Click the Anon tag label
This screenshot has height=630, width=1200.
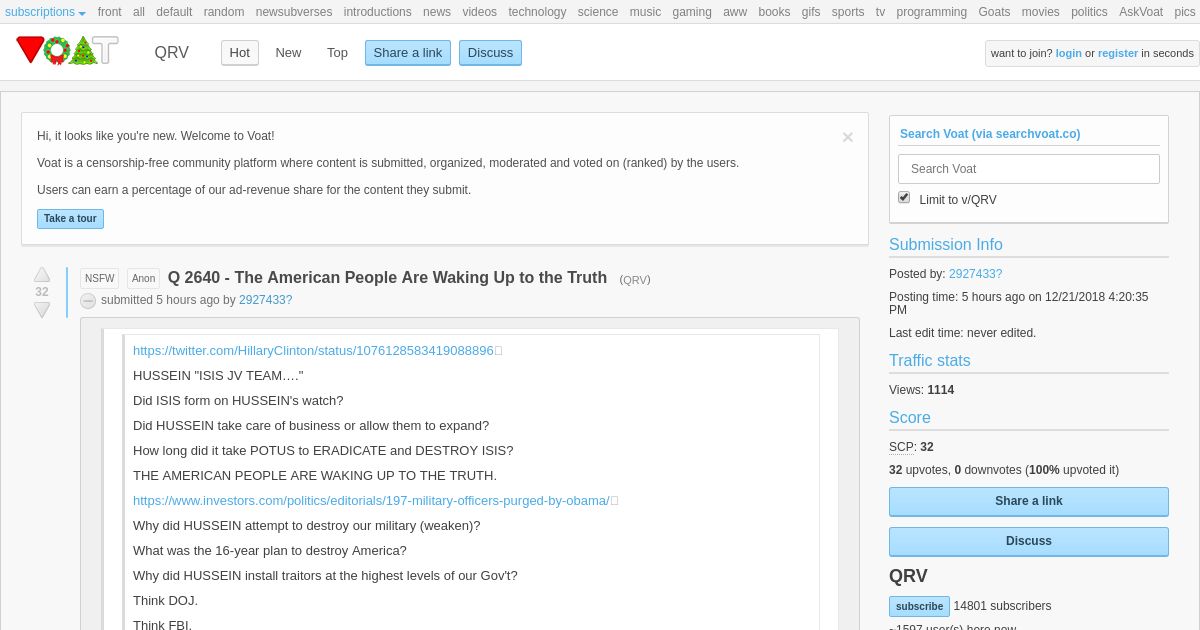(143, 279)
